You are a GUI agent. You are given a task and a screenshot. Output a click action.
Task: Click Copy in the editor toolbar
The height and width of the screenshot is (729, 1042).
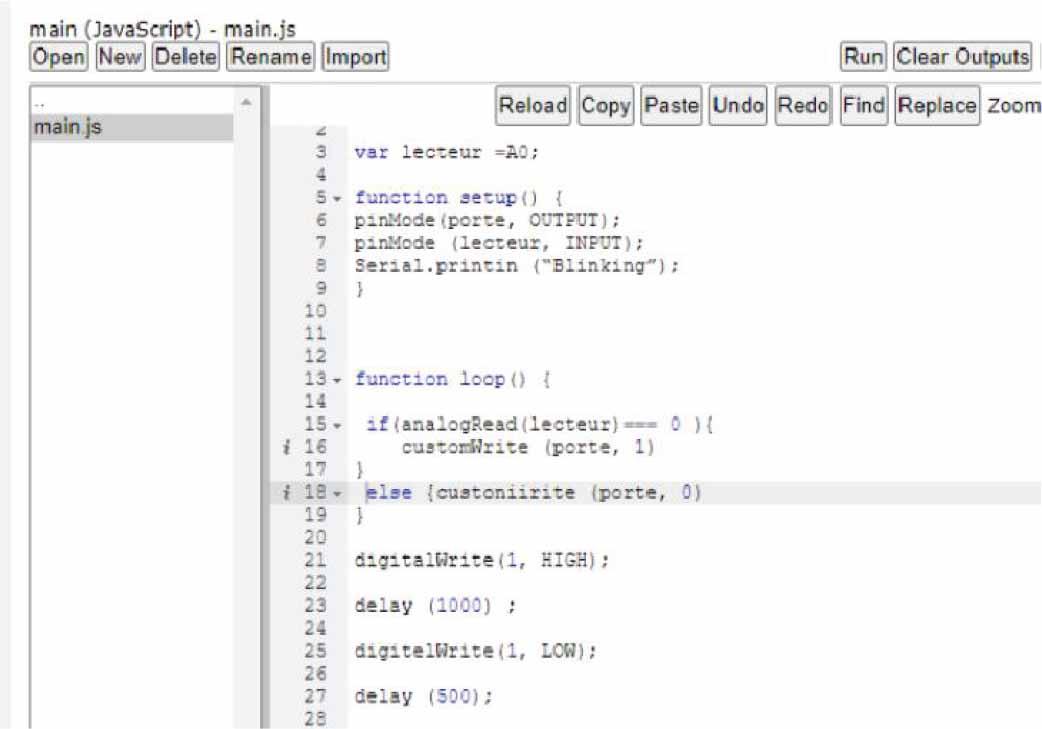point(606,105)
